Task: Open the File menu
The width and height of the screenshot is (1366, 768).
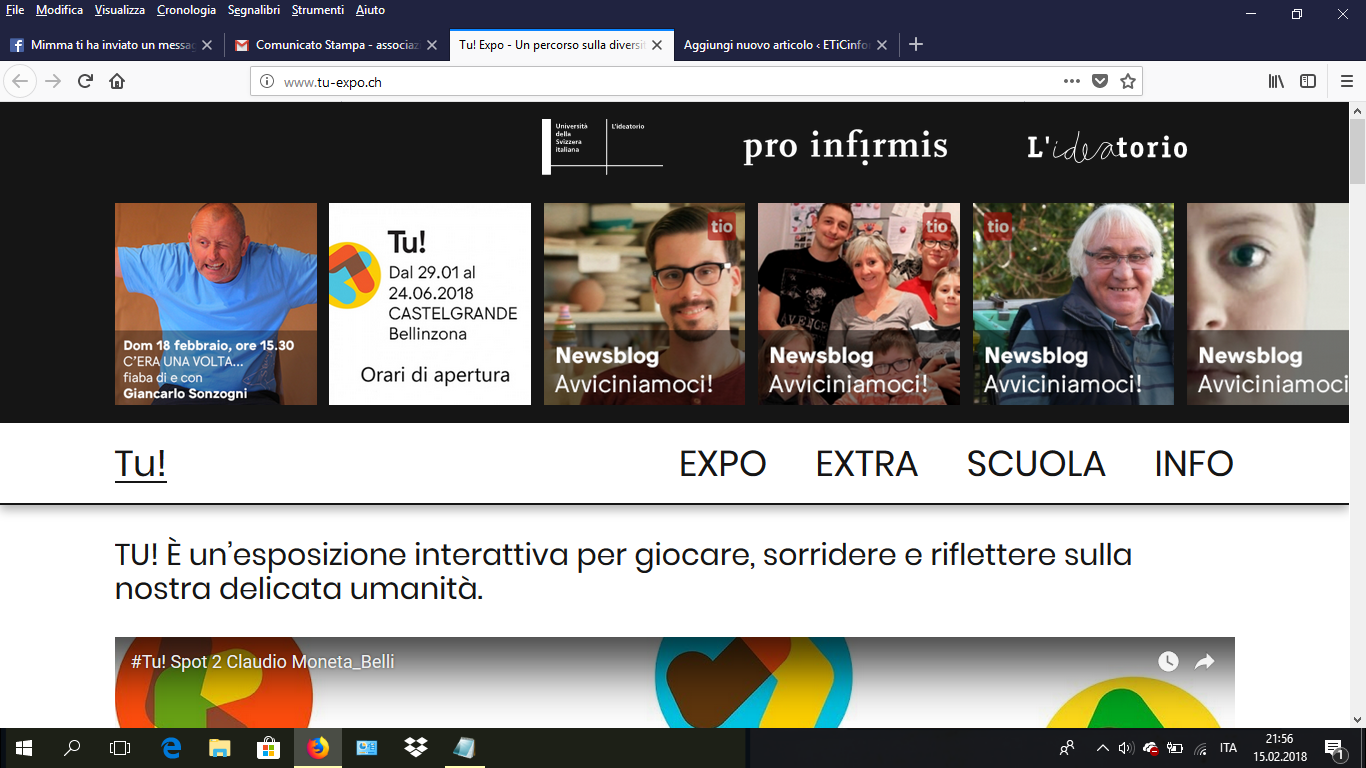Action: pyautogui.click(x=15, y=10)
